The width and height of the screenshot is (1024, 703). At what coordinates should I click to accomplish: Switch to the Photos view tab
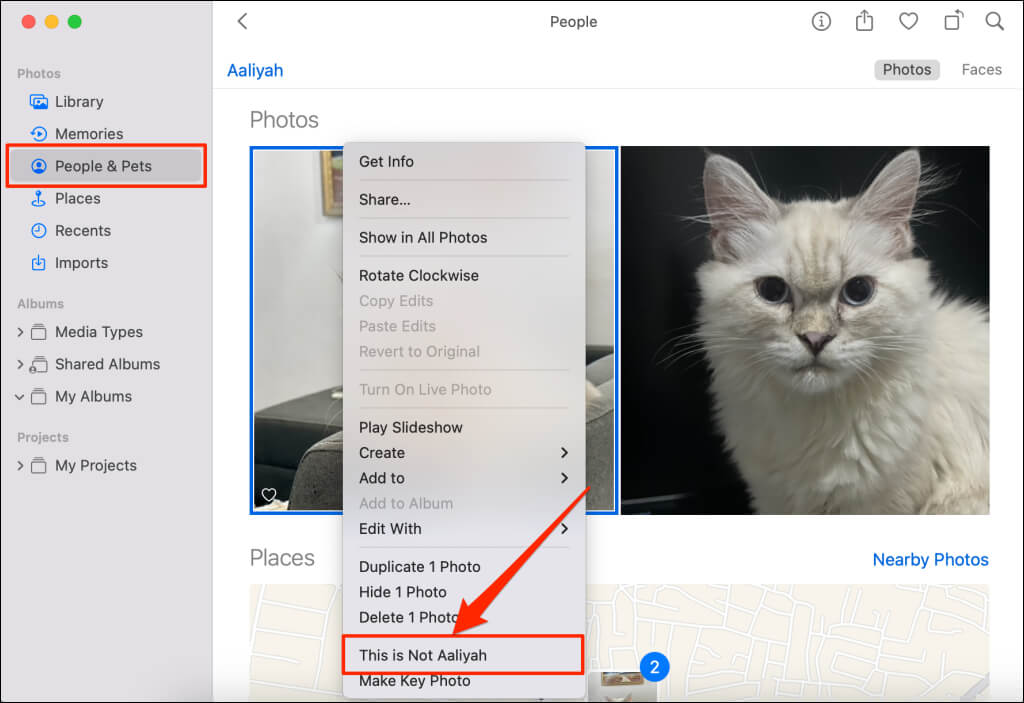coord(906,70)
